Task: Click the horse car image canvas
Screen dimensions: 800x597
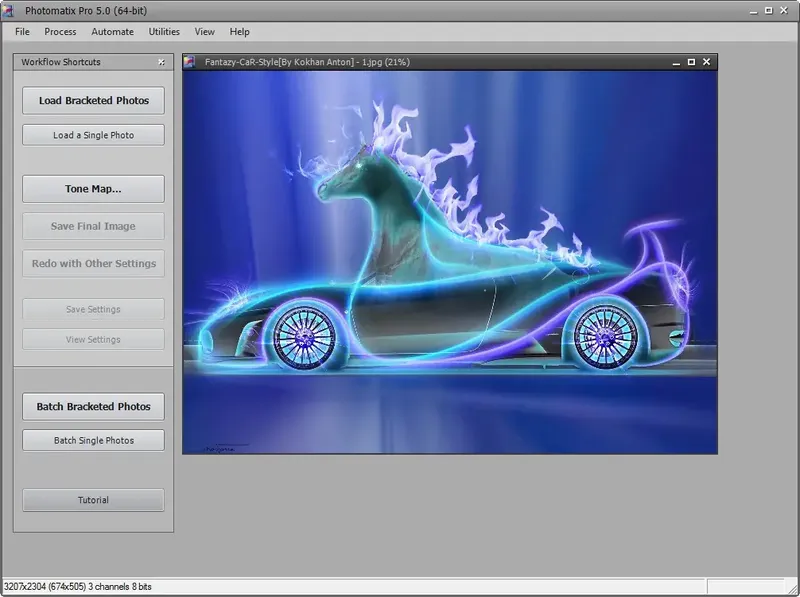Action: (x=450, y=262)
